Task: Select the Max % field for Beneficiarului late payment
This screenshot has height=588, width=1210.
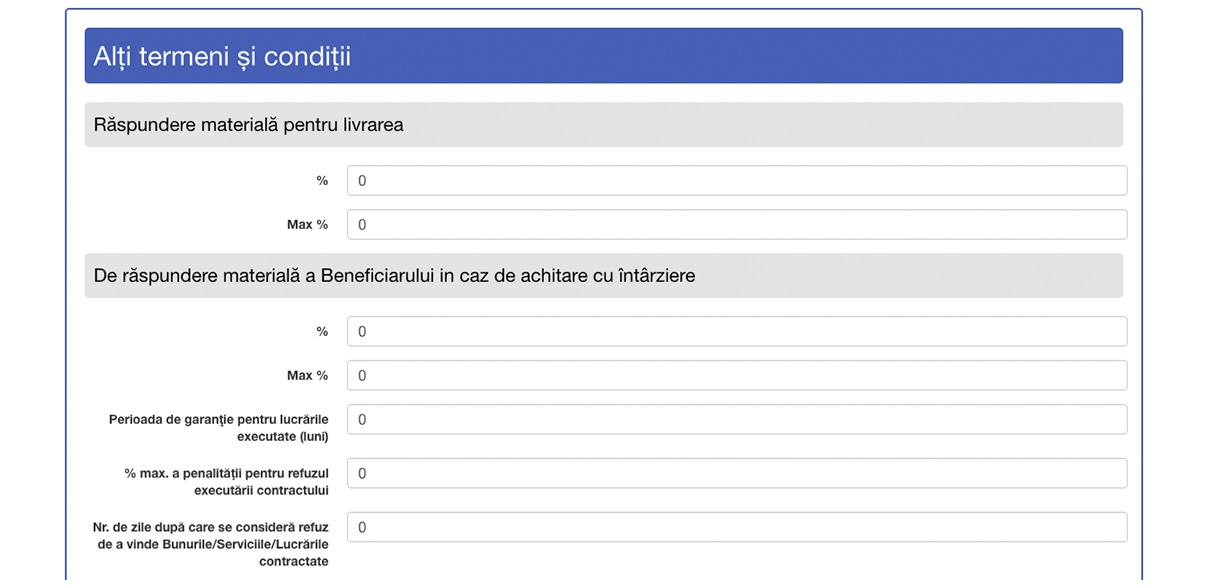Action: [737, 376]
